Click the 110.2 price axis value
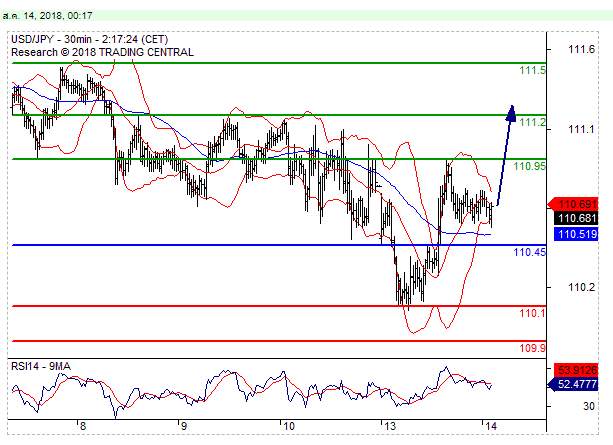Image resolution: width=613 pixels, height=445 pixels. click(581, 287)
